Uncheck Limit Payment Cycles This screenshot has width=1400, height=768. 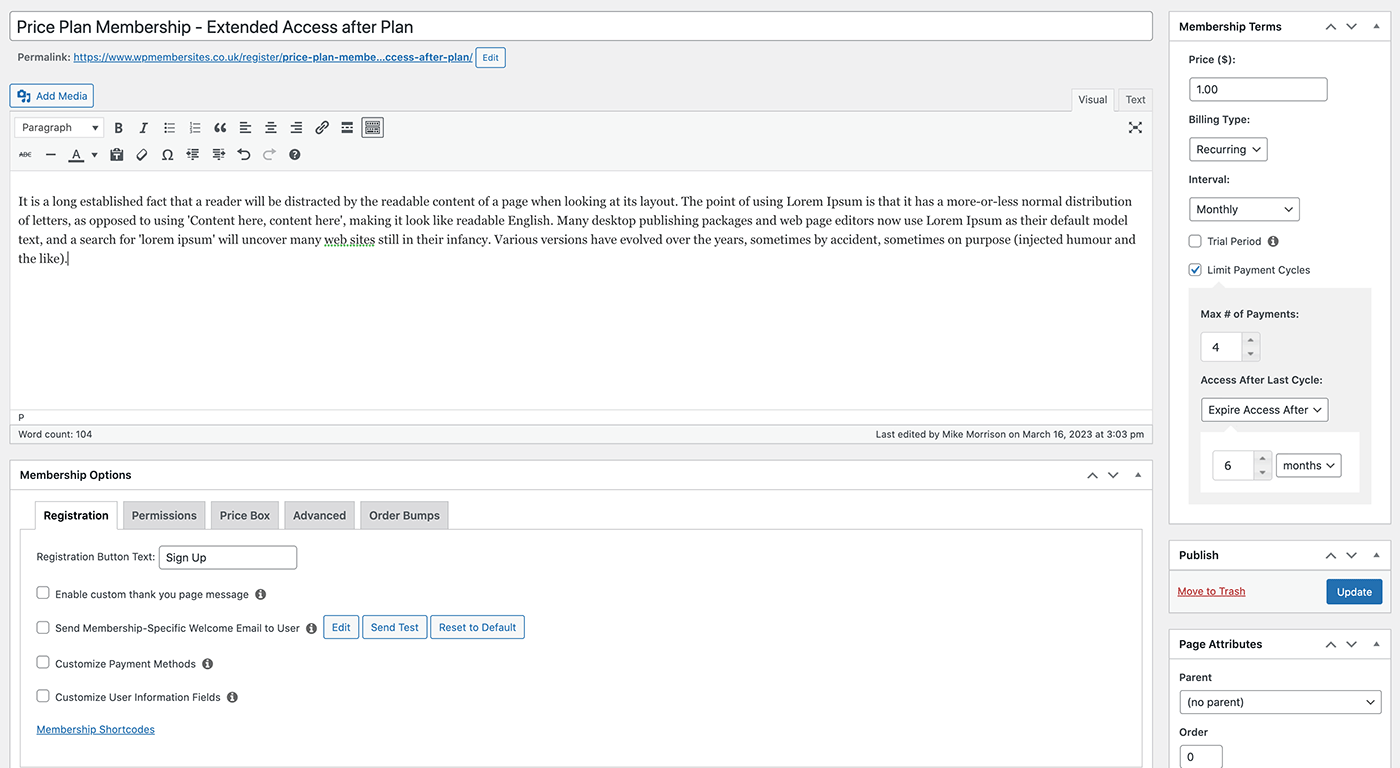pyautogui.click(x=1195, y=270)
